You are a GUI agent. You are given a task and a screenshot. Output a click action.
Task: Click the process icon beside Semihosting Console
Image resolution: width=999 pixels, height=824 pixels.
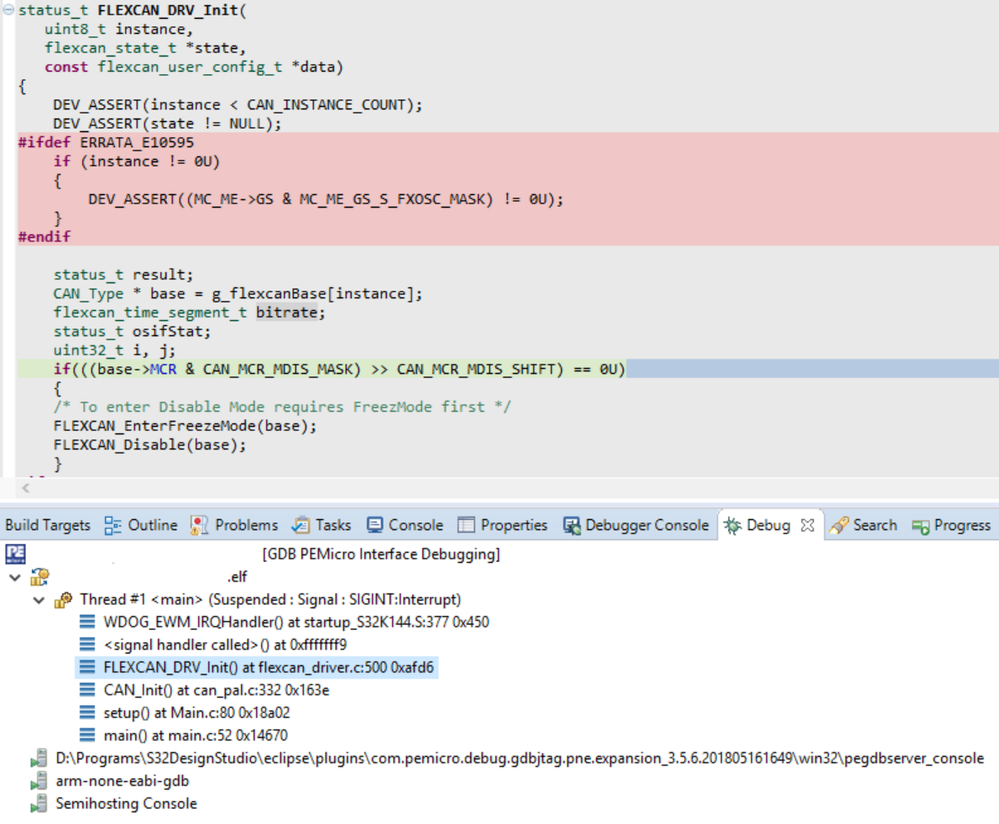pos(40,804)
